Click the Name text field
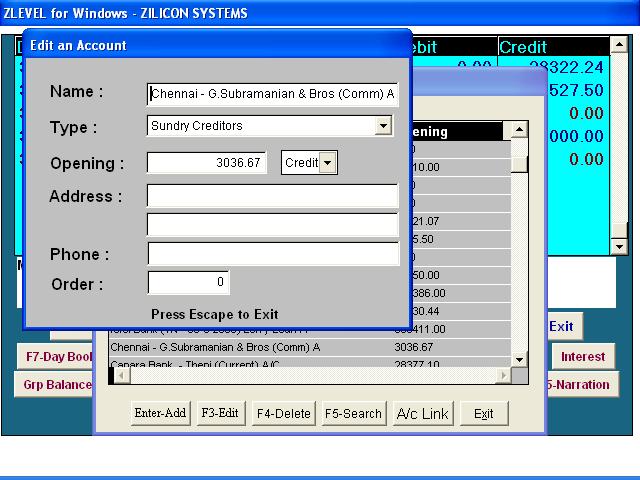The width and height of the screenshot is (640, 480). 272,94
